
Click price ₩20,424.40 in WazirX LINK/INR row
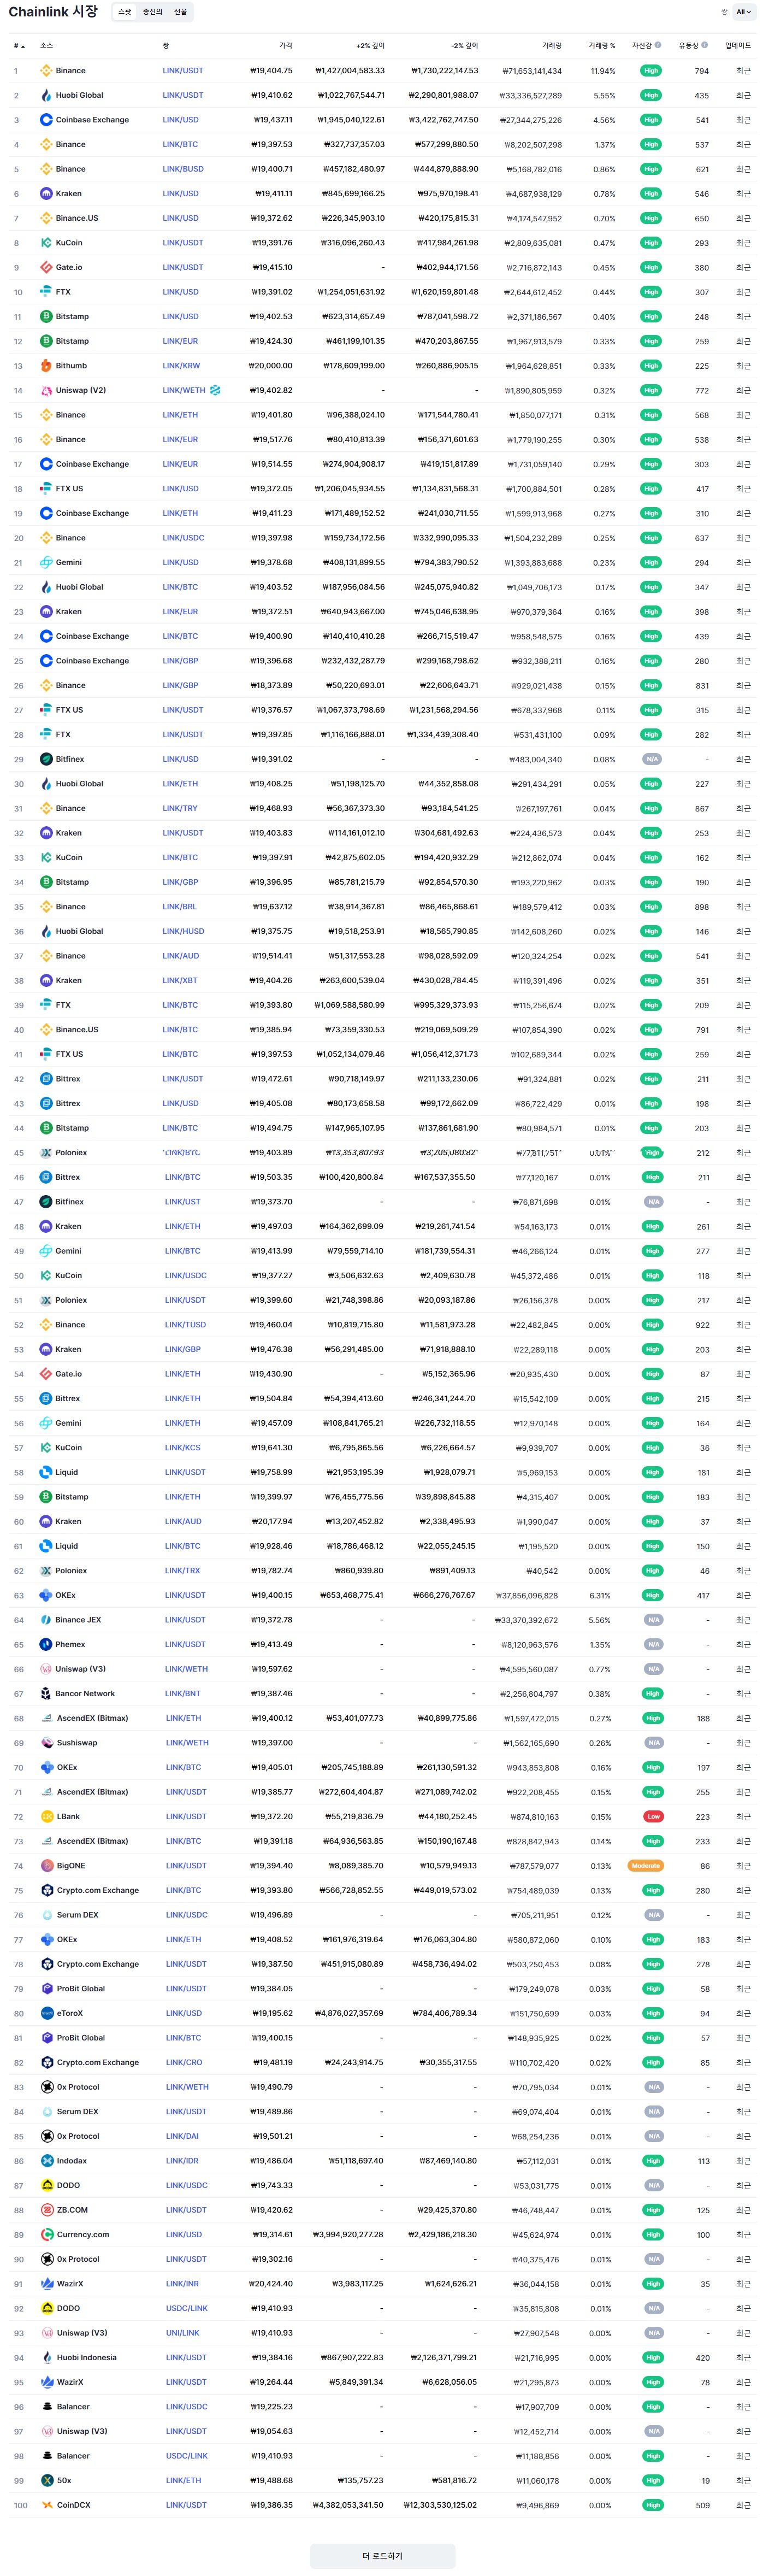click(271, 2284)
